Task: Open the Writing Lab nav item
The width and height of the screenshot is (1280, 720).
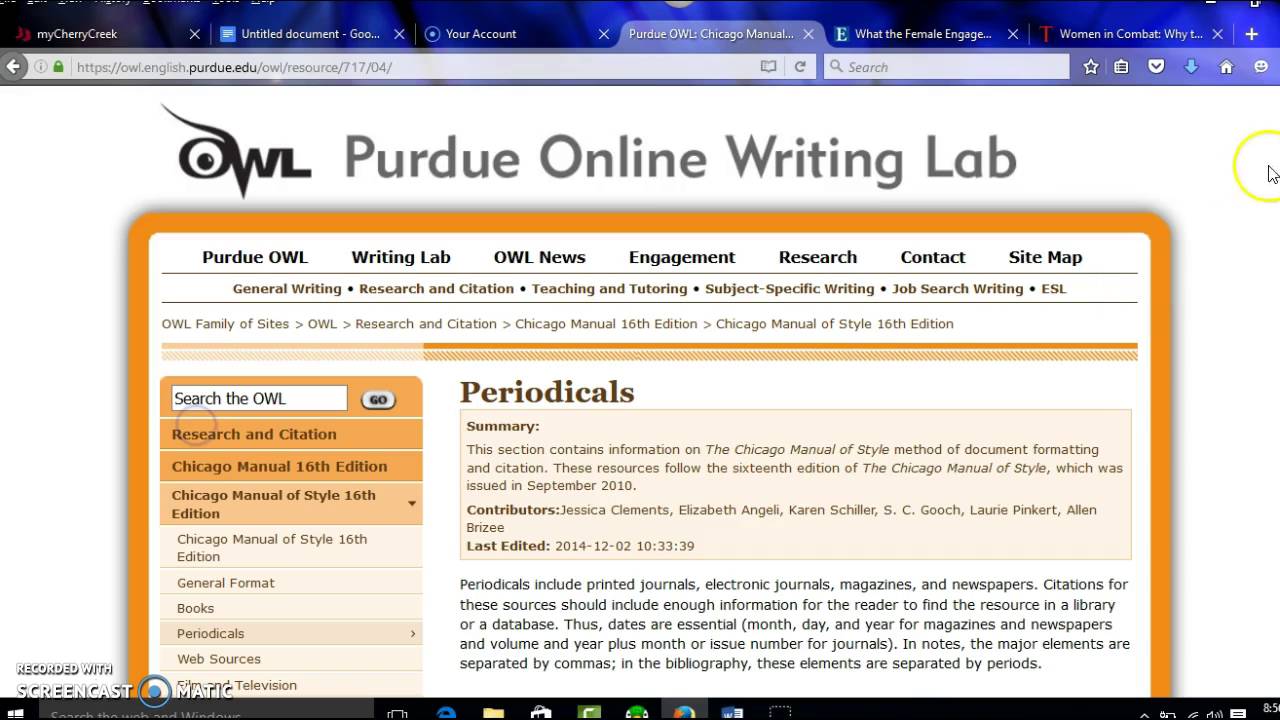Action: click(x=401, y=257)
